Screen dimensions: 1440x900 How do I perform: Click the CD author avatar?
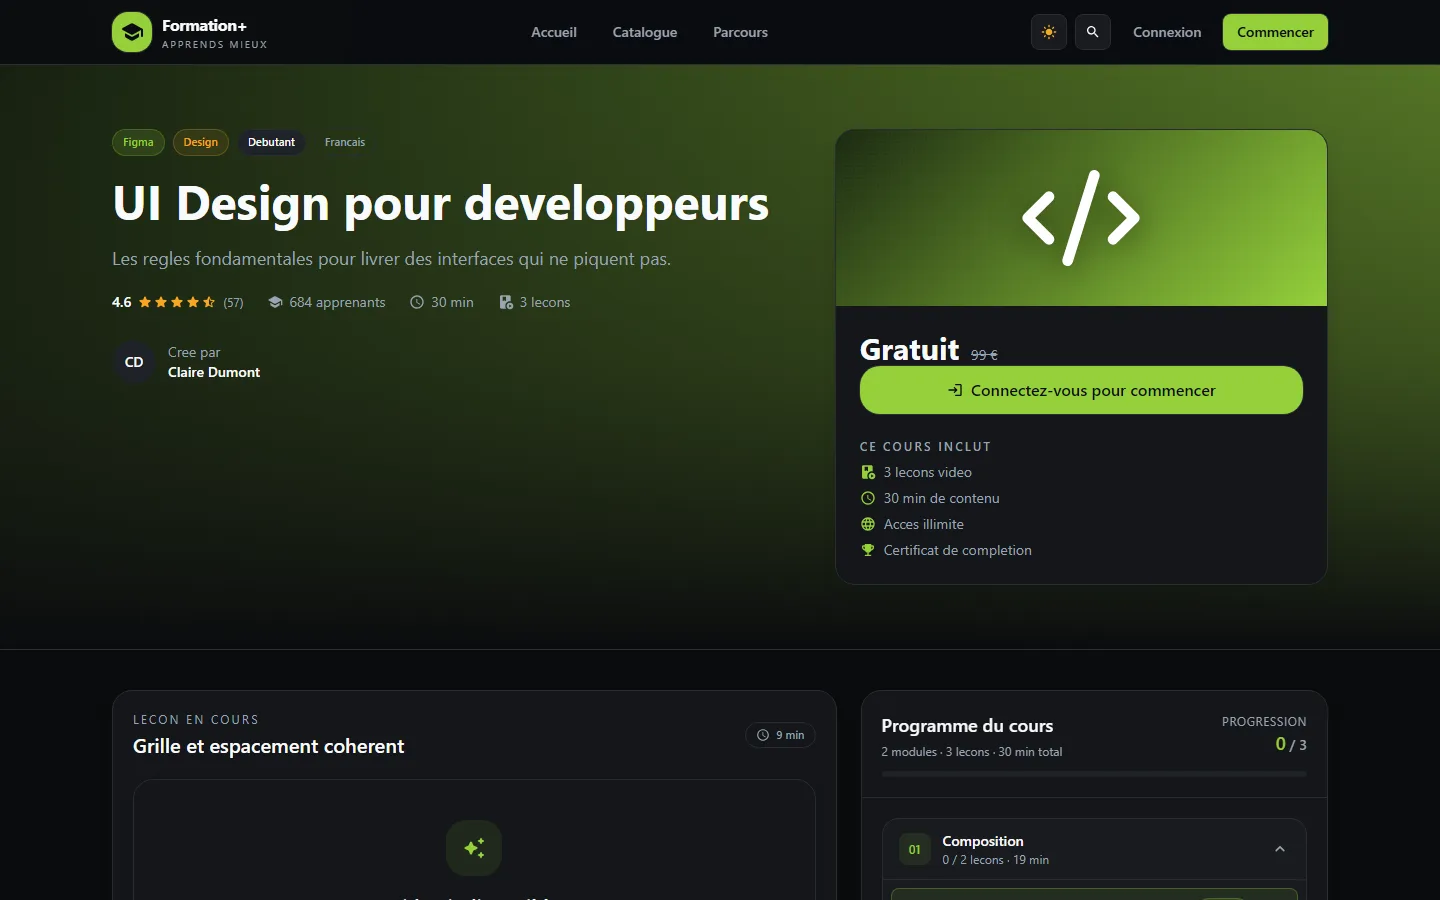134,362
